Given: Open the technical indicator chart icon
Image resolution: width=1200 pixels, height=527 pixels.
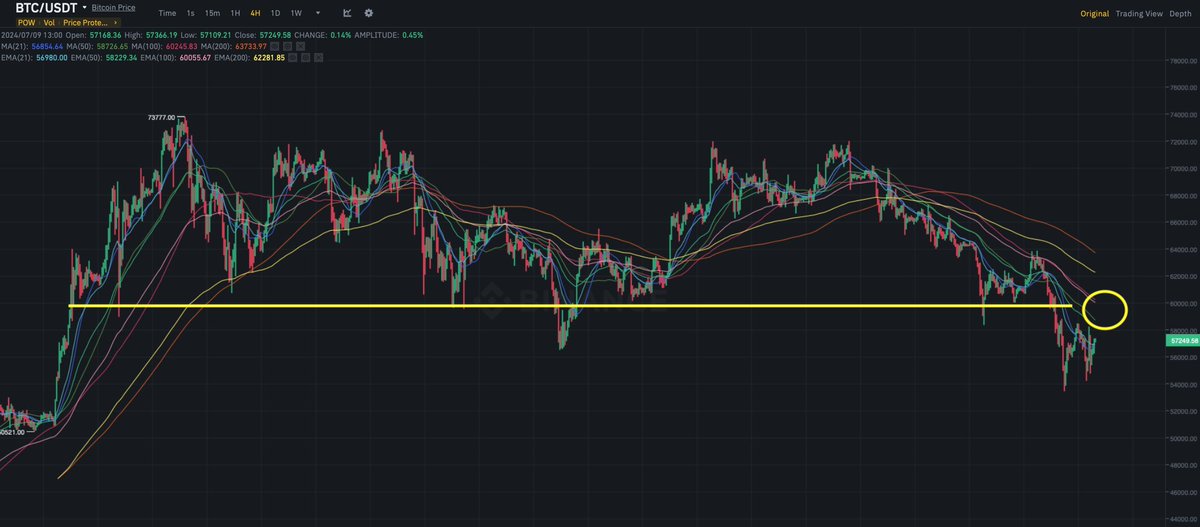Looking at the screenshot, I should (x=347, y=13).
